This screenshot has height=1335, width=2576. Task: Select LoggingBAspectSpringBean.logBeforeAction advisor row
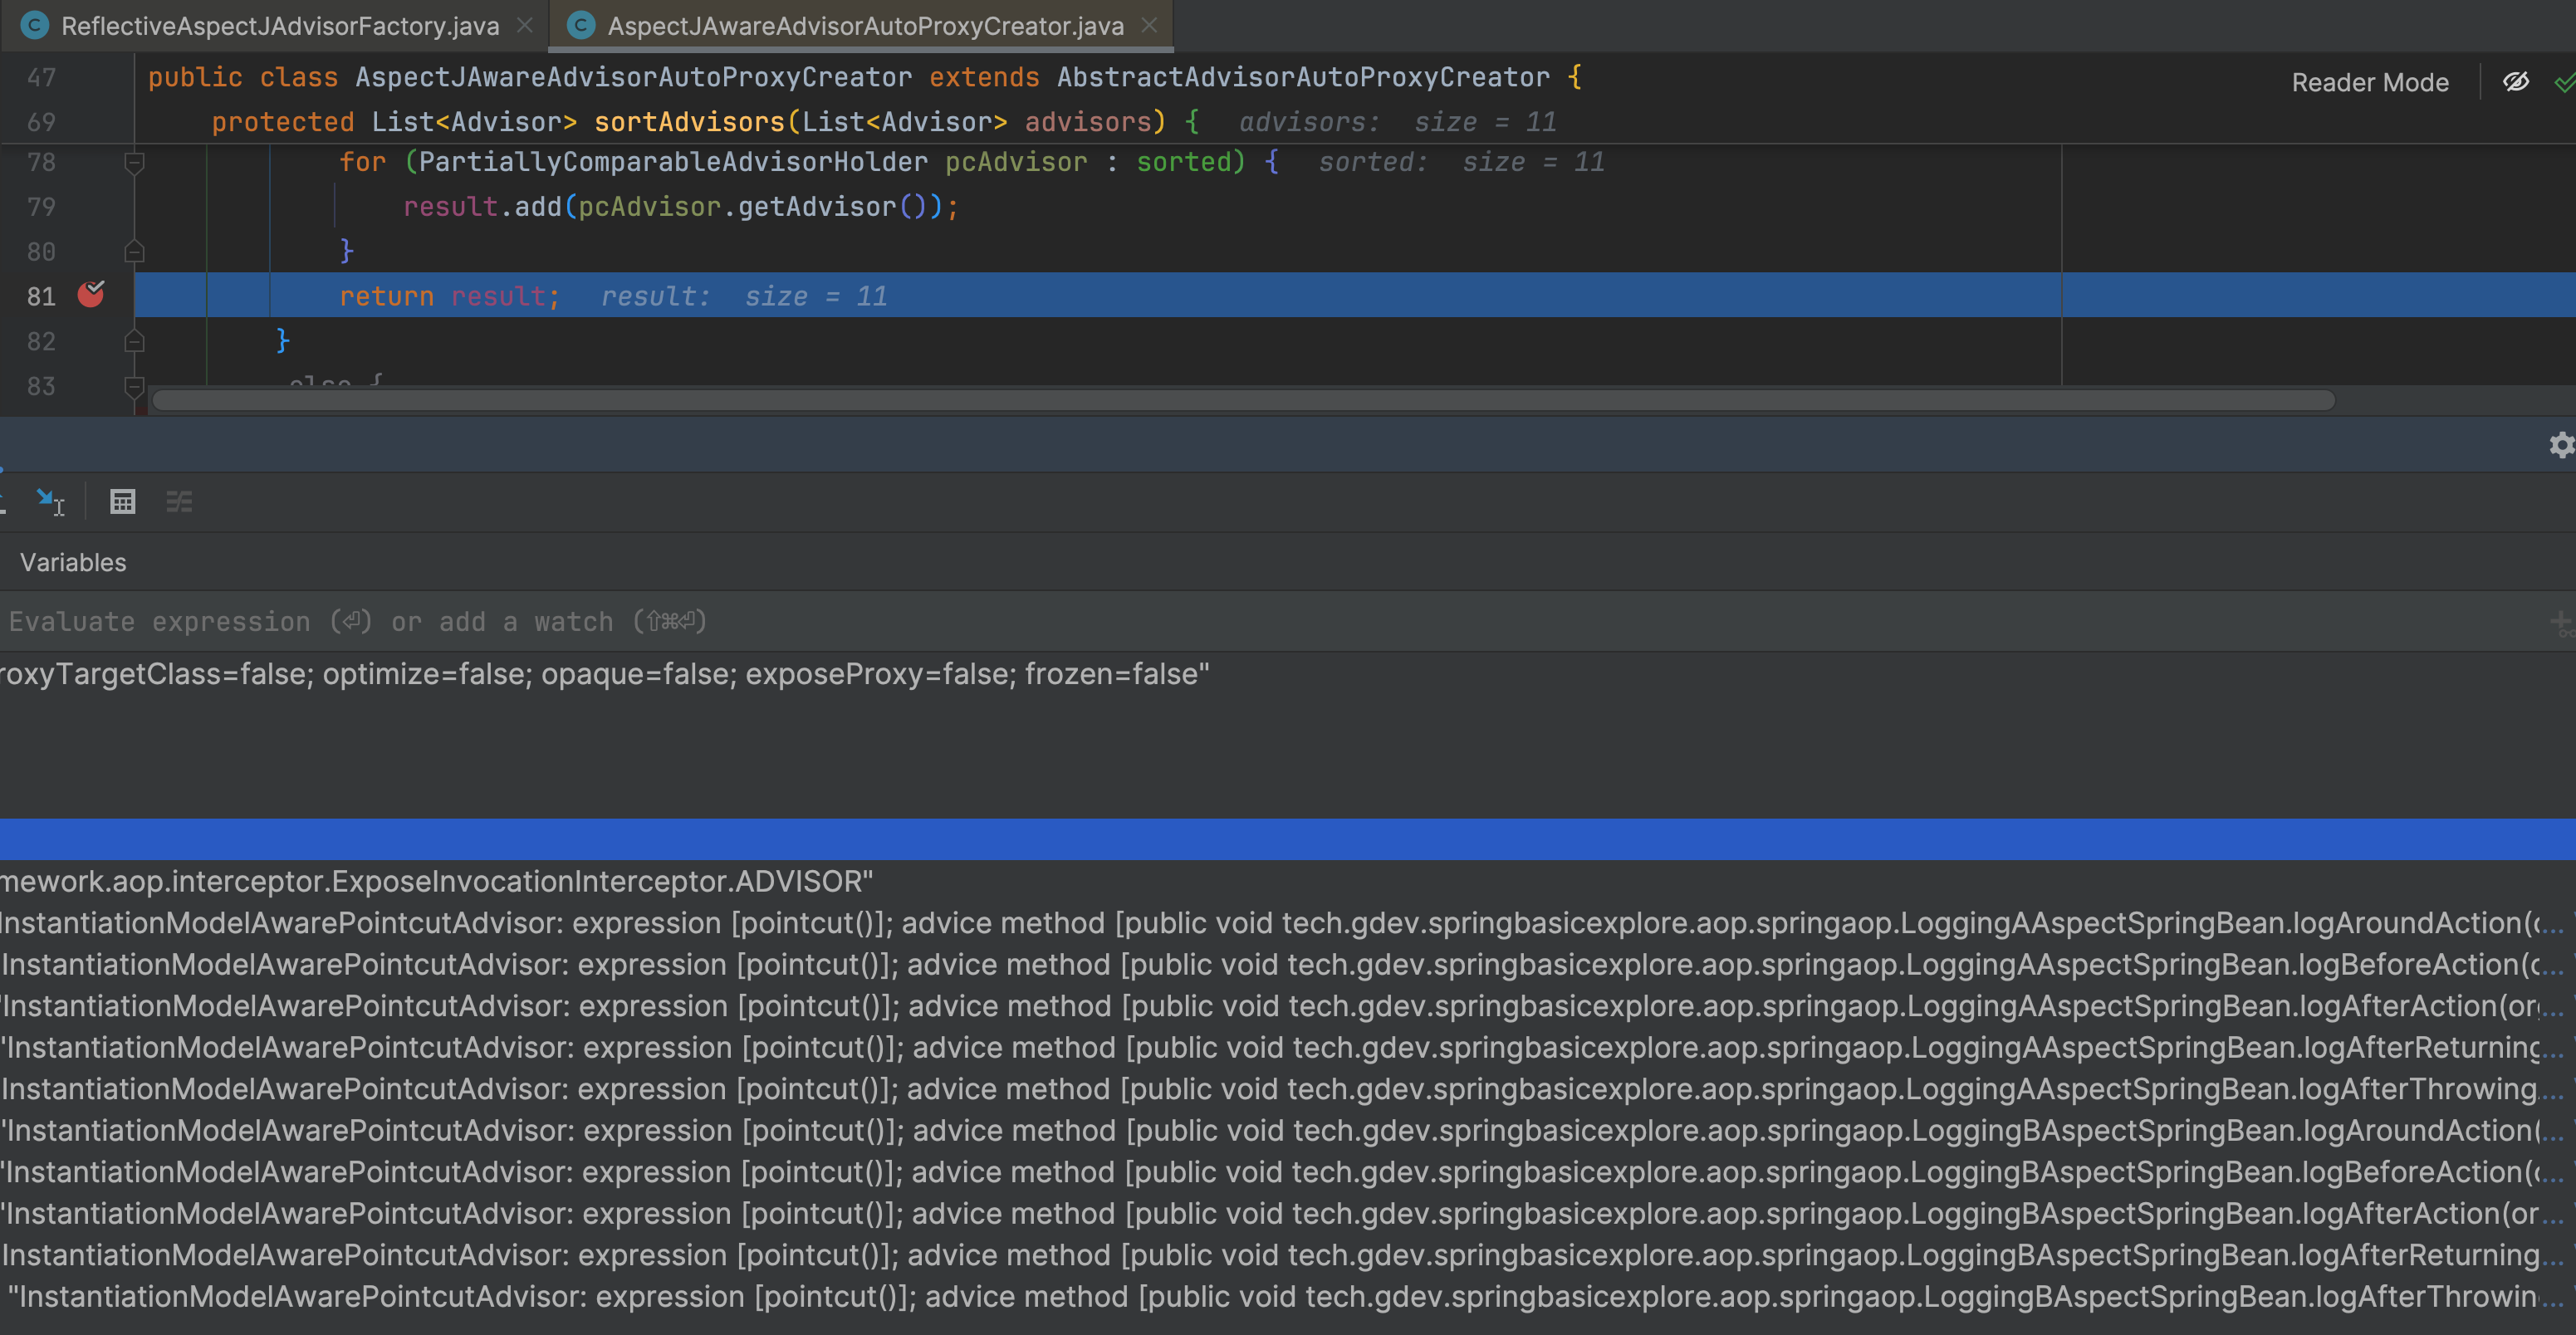[1288, 1172]
